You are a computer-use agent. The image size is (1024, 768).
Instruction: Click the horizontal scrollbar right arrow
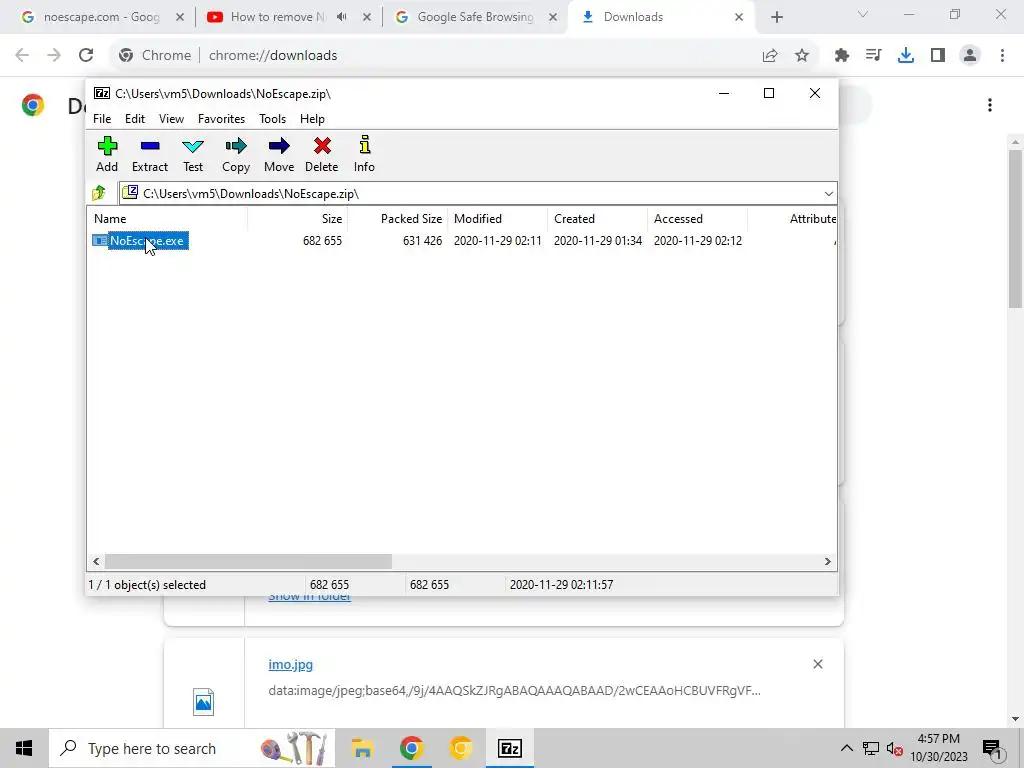pyautogui.click(x=827, y=562)
